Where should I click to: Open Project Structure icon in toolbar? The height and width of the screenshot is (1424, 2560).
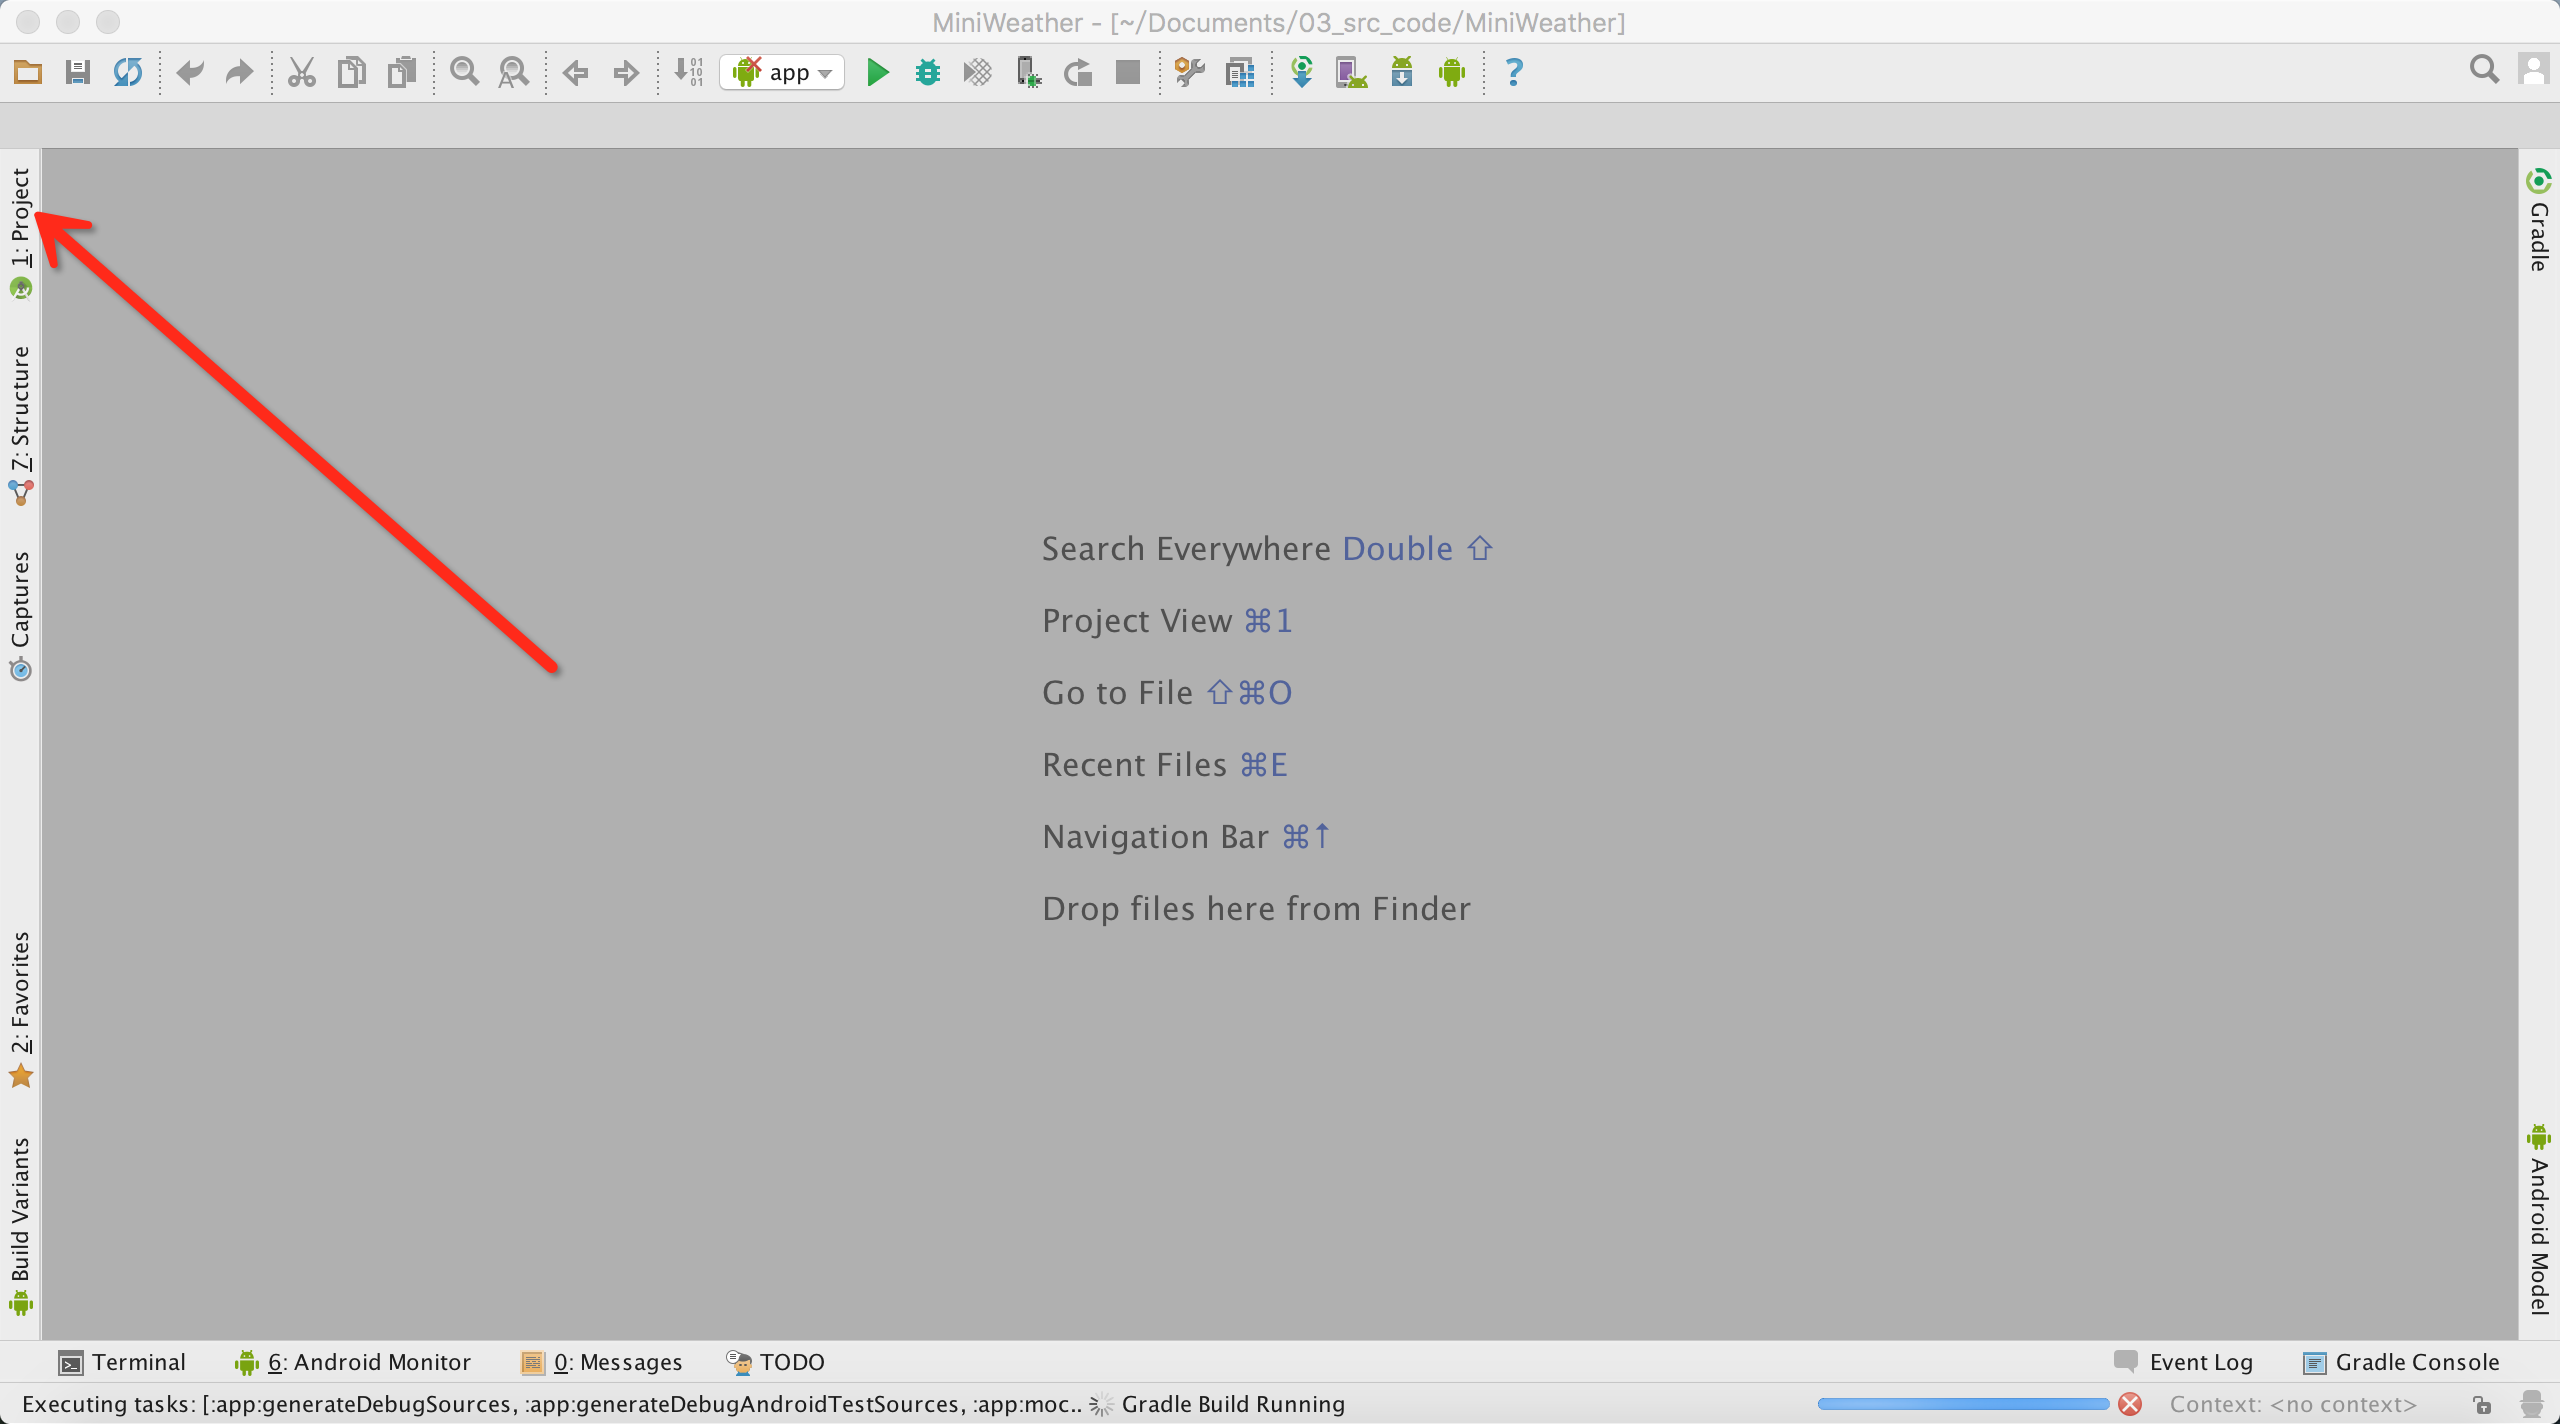(1240, 72)
